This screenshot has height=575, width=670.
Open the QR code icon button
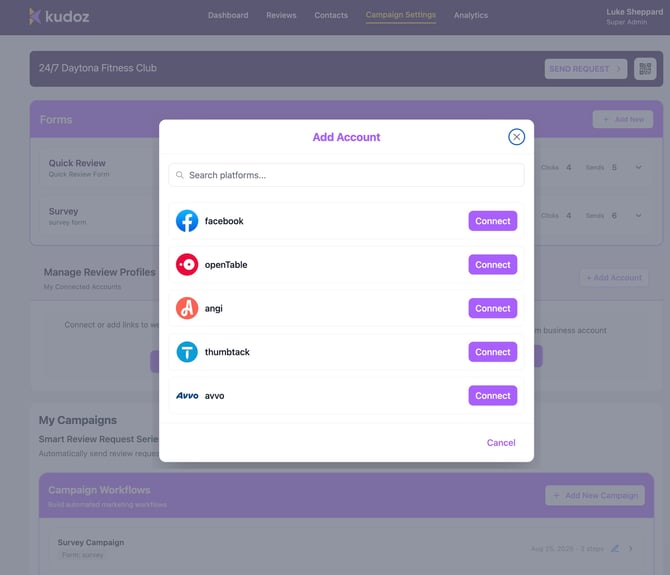[645, 69]
